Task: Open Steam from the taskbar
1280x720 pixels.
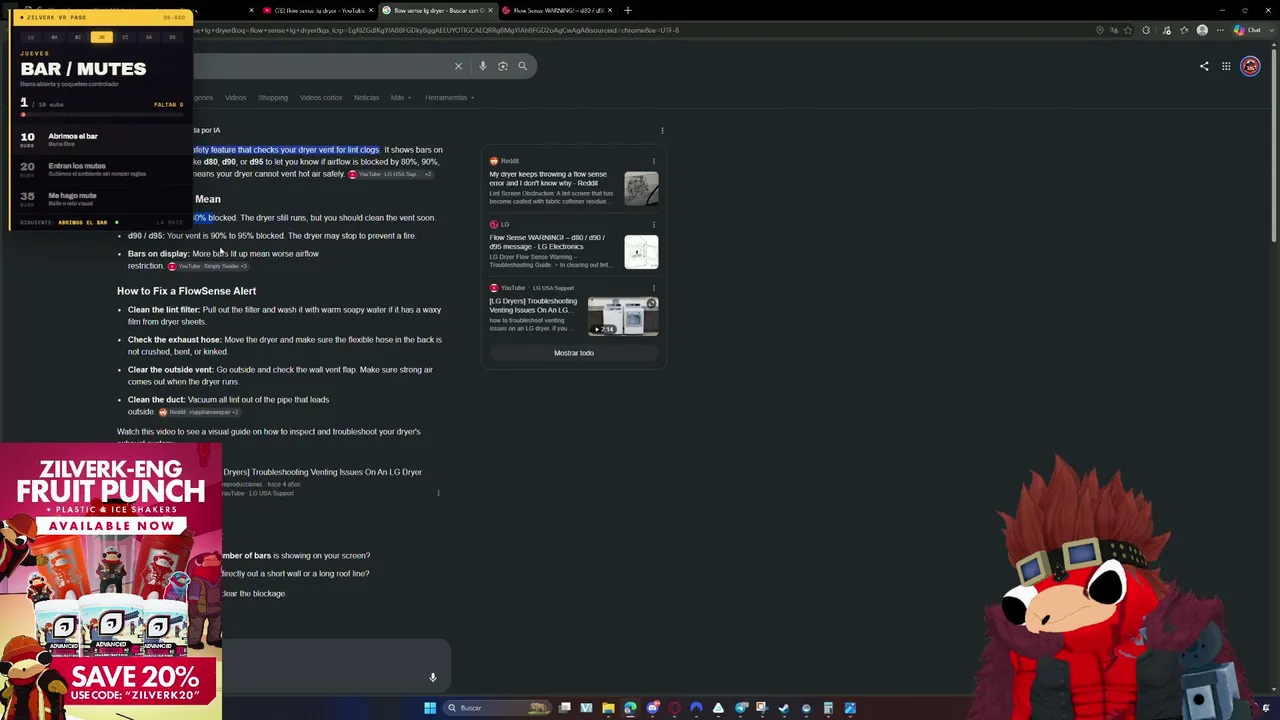Action: tap(784, 708)
